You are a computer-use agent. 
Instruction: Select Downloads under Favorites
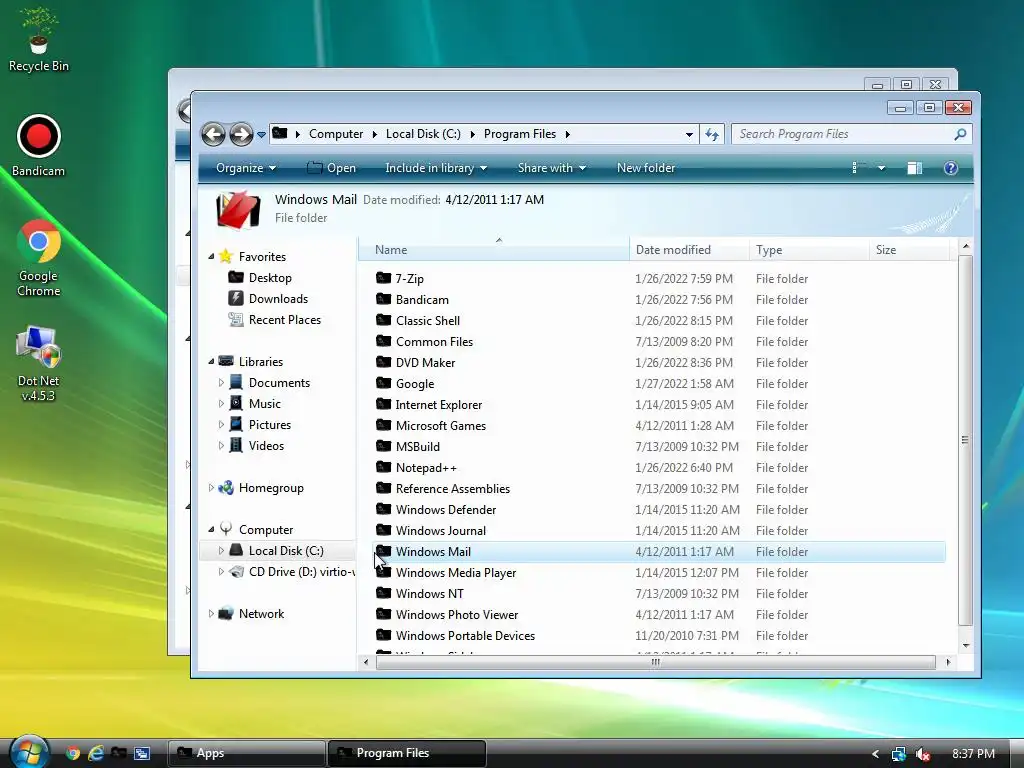click(x=268, y=298)
